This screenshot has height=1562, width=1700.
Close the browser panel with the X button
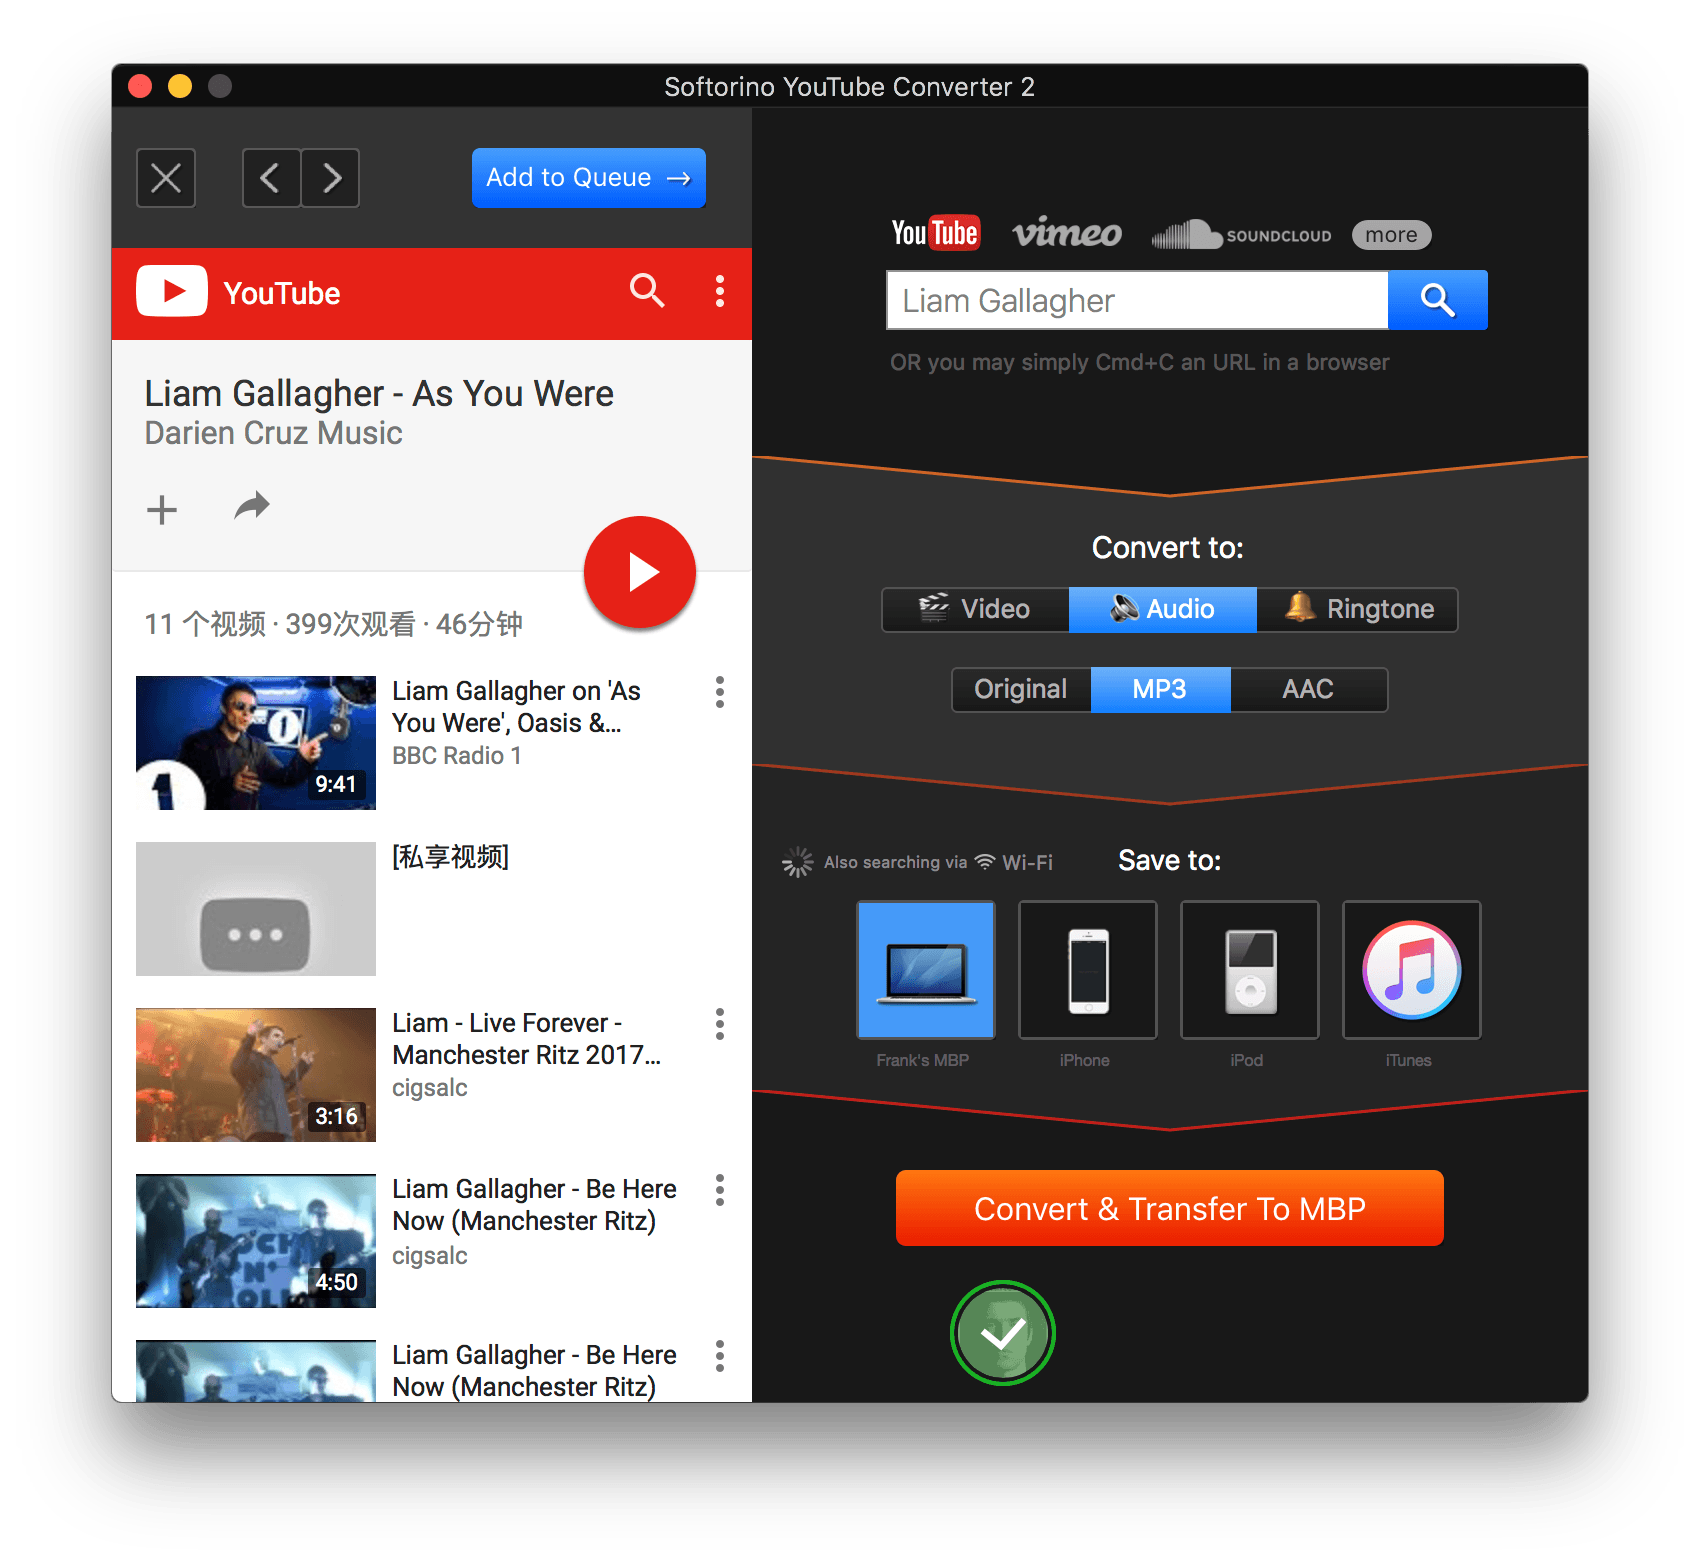pyautogui.click(x=166, y=178)
